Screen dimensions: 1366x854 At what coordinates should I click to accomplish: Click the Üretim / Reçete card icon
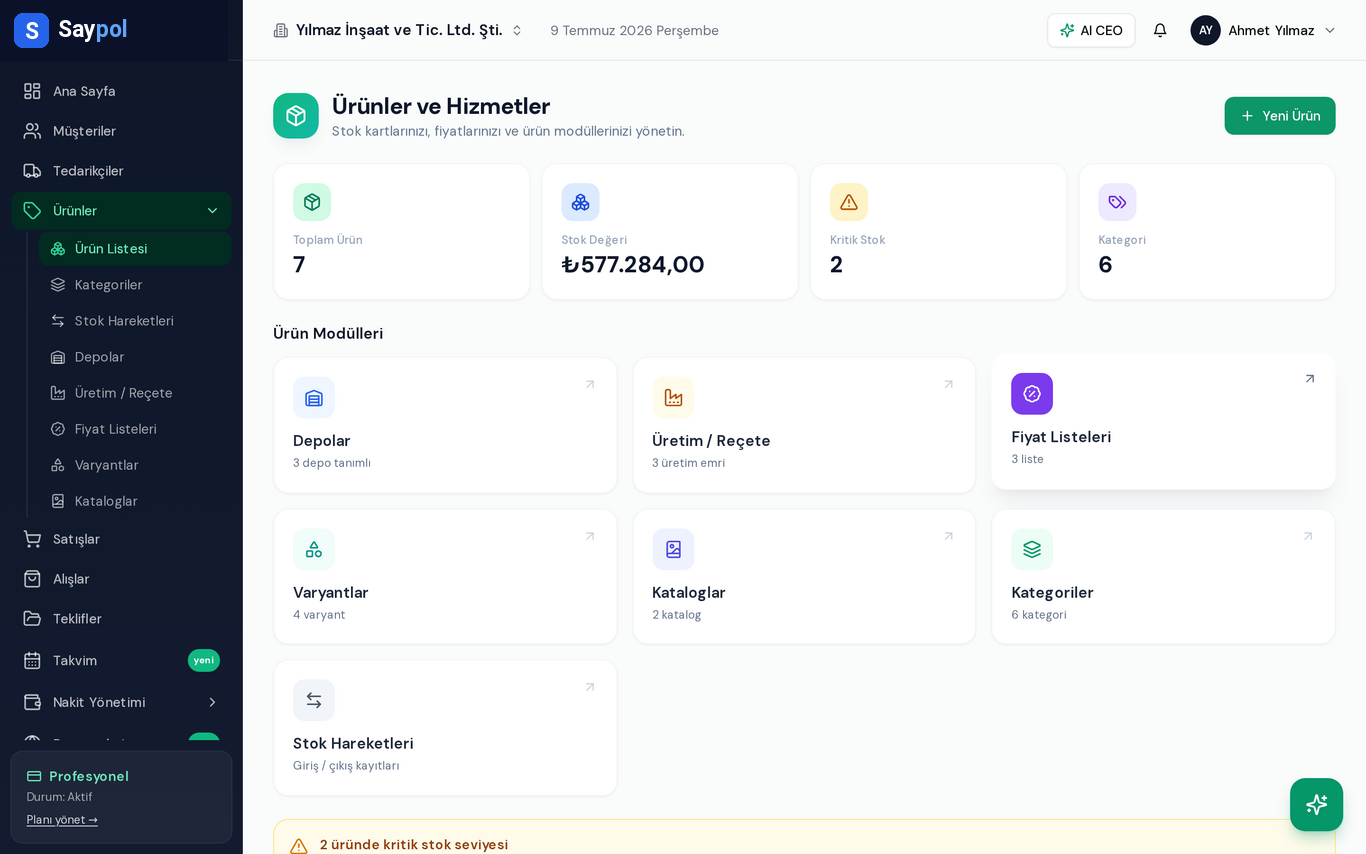(673, 398)
